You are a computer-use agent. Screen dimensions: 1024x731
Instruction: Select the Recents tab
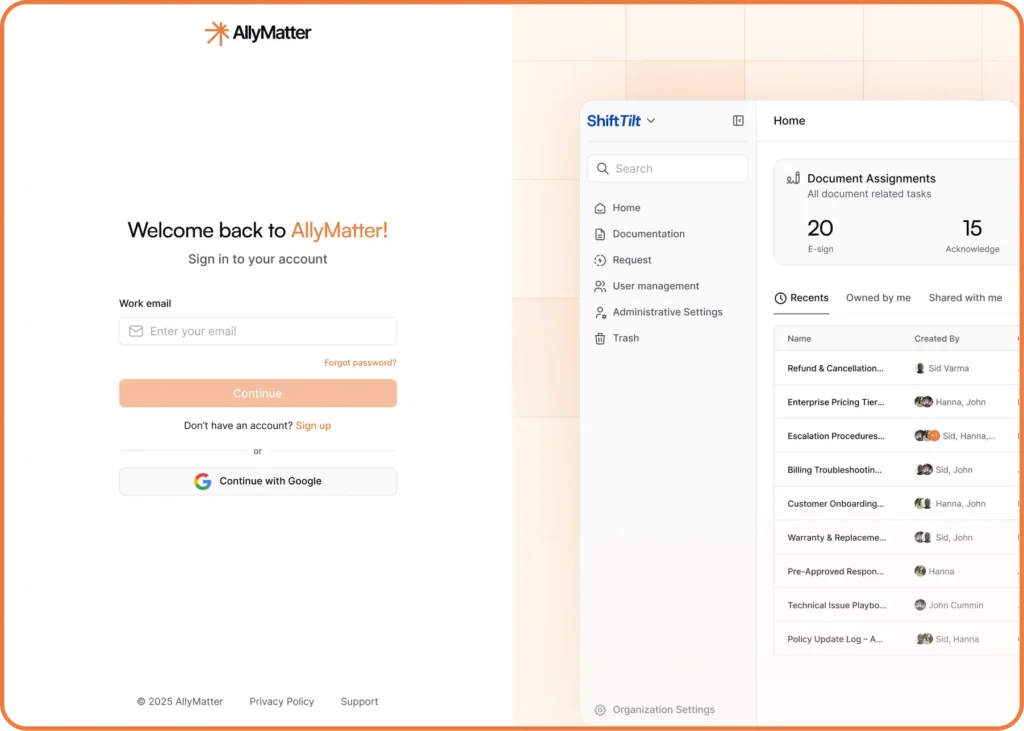click(802, 297)
